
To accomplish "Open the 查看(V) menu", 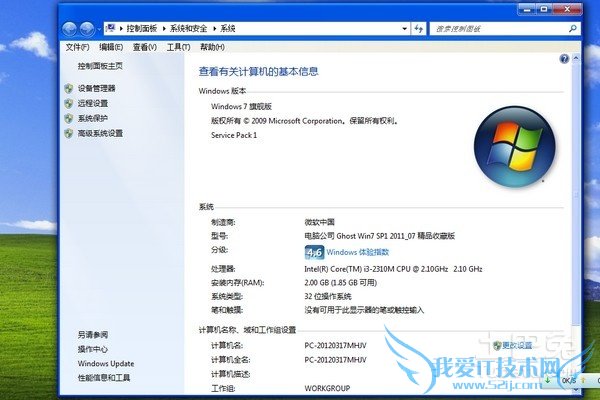I will (145, 47).
